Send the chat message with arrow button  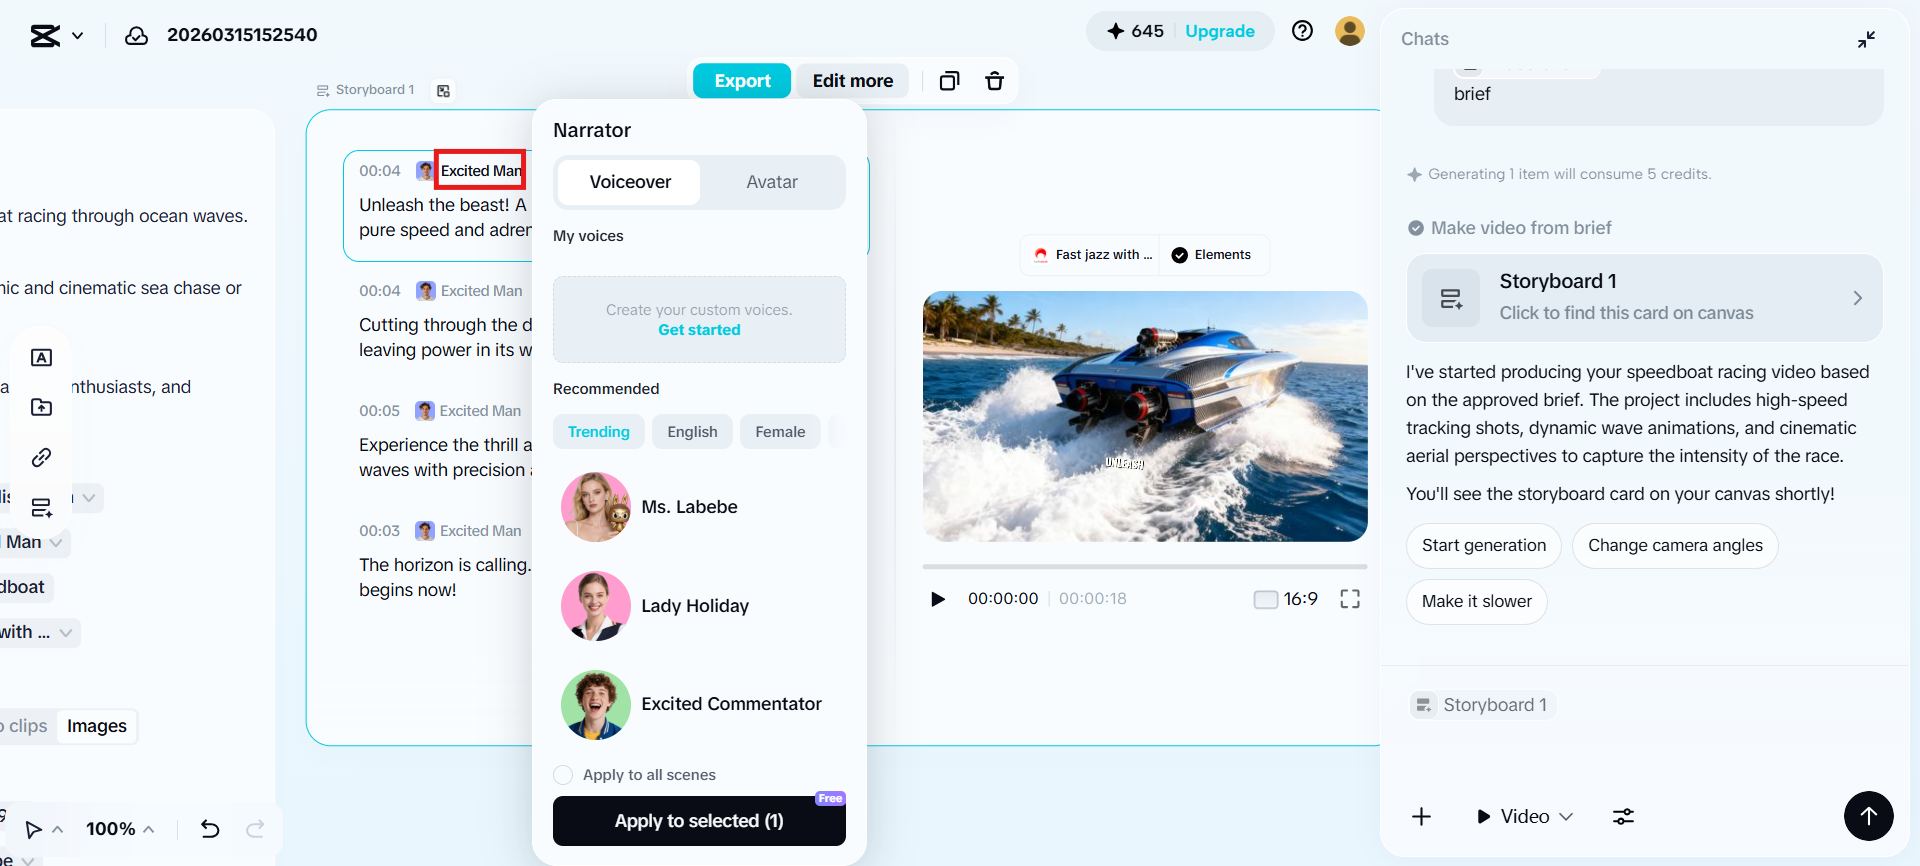[x=1868, y=816]
